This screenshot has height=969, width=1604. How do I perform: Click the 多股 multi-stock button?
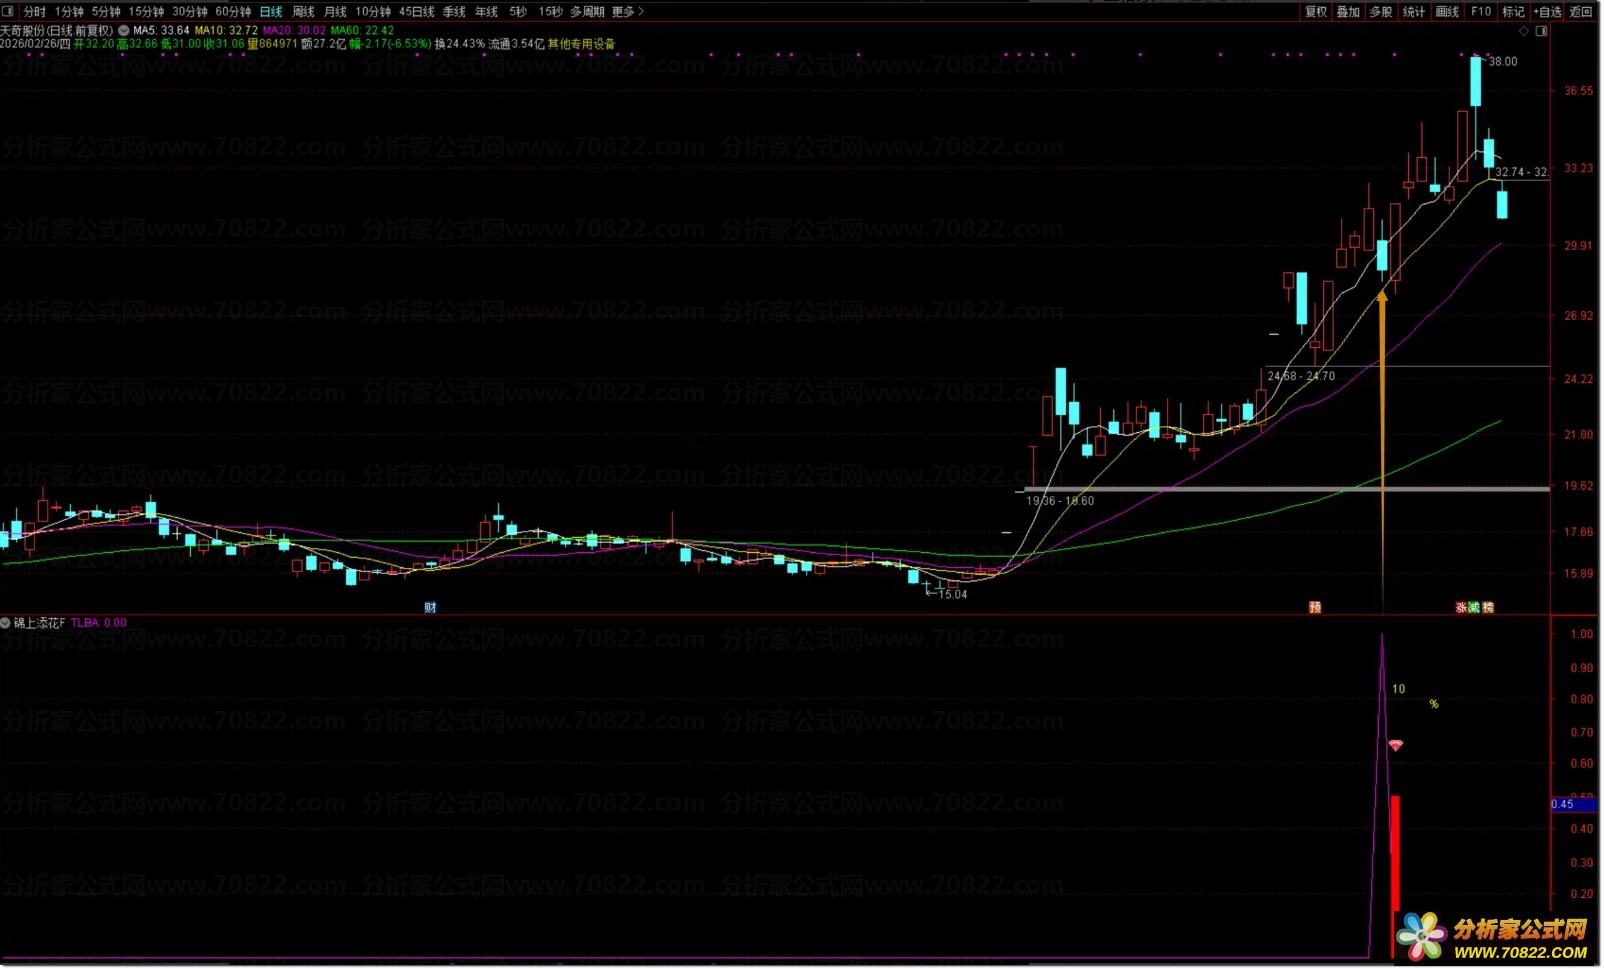click(1381, 12)
